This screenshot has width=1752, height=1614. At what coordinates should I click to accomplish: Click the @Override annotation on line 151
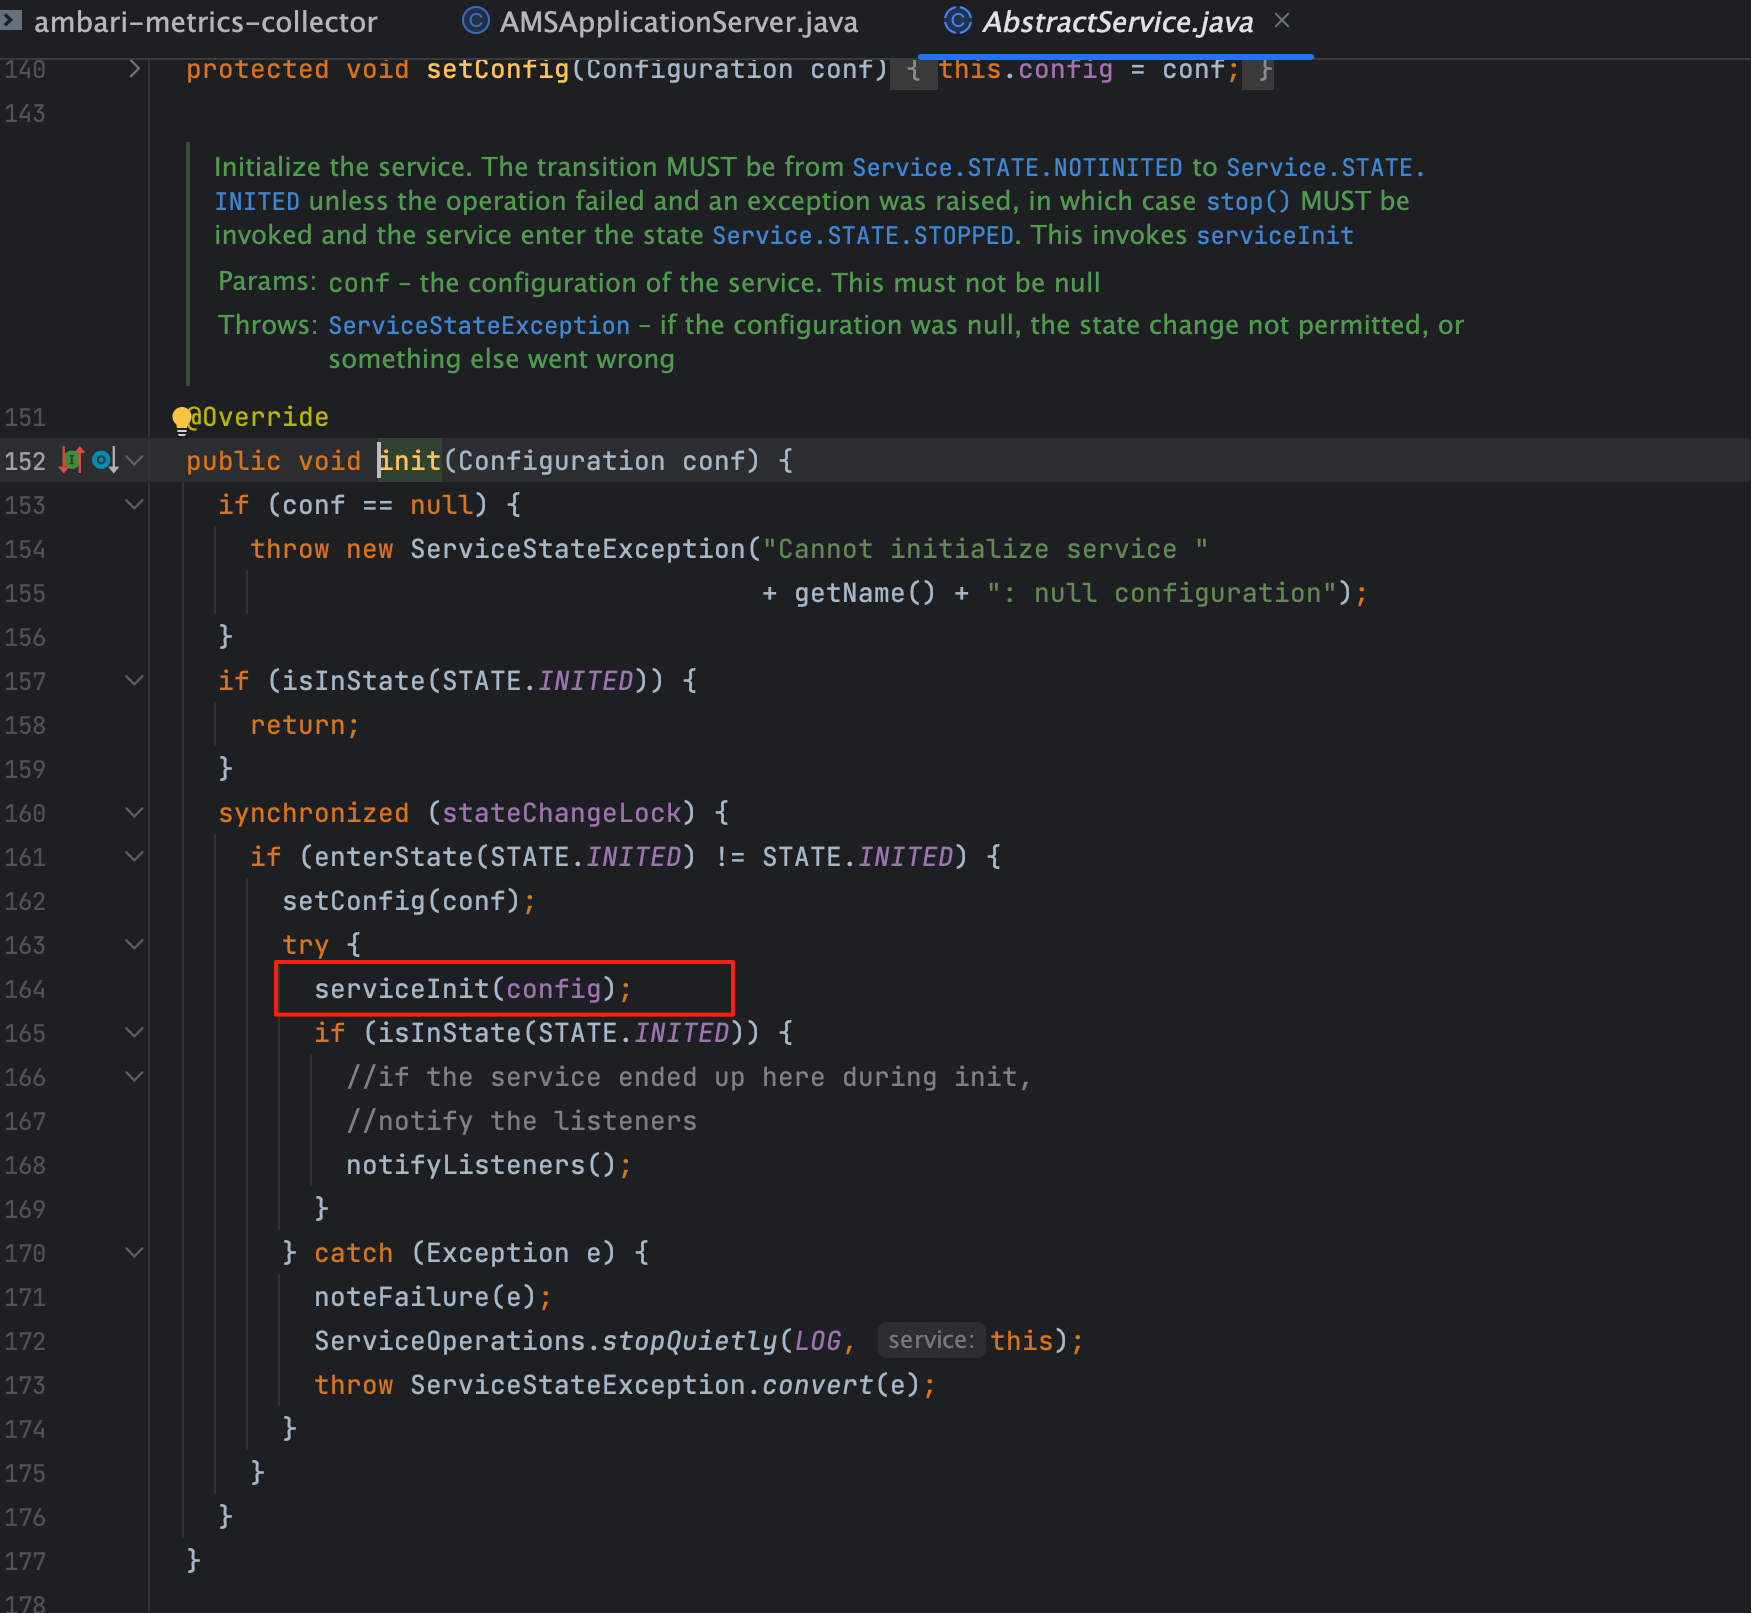coord(259,417)
